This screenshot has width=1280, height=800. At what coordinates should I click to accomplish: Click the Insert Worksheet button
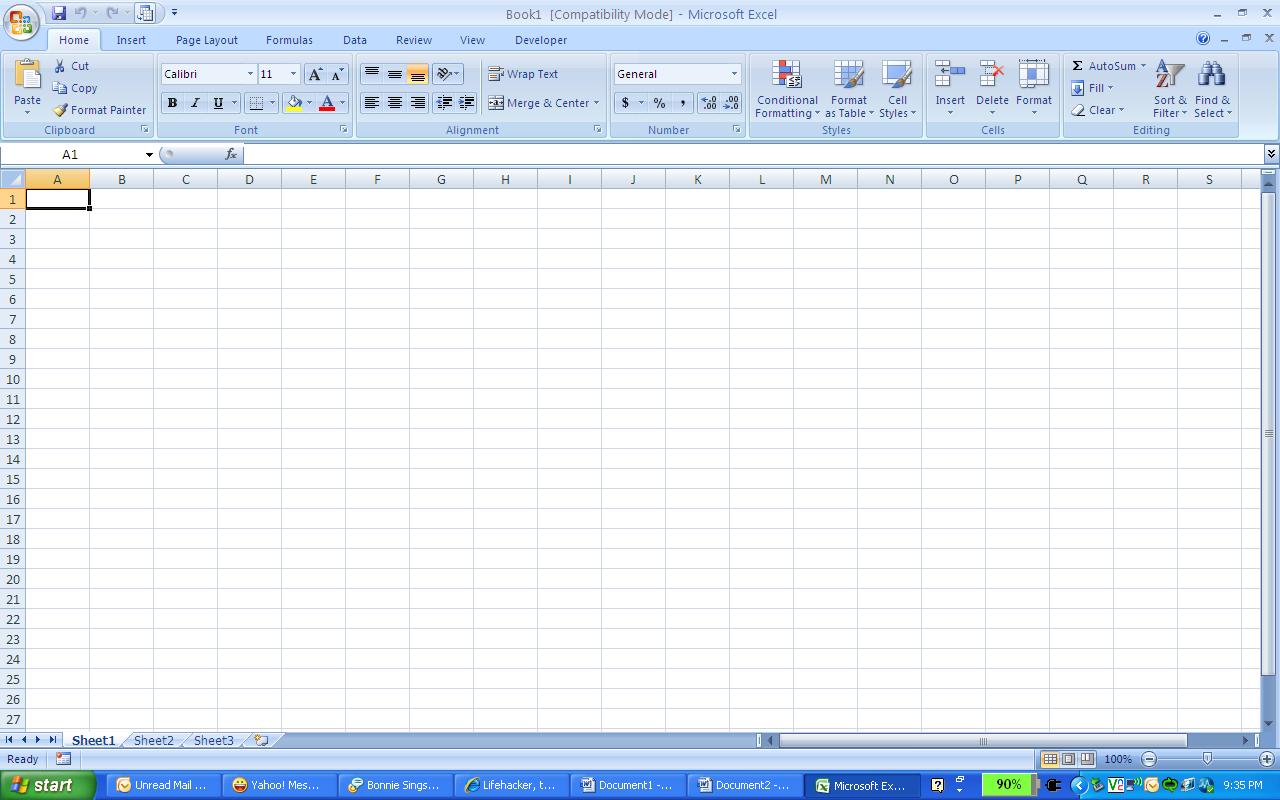pyautogui.click(x=258, y=740)
